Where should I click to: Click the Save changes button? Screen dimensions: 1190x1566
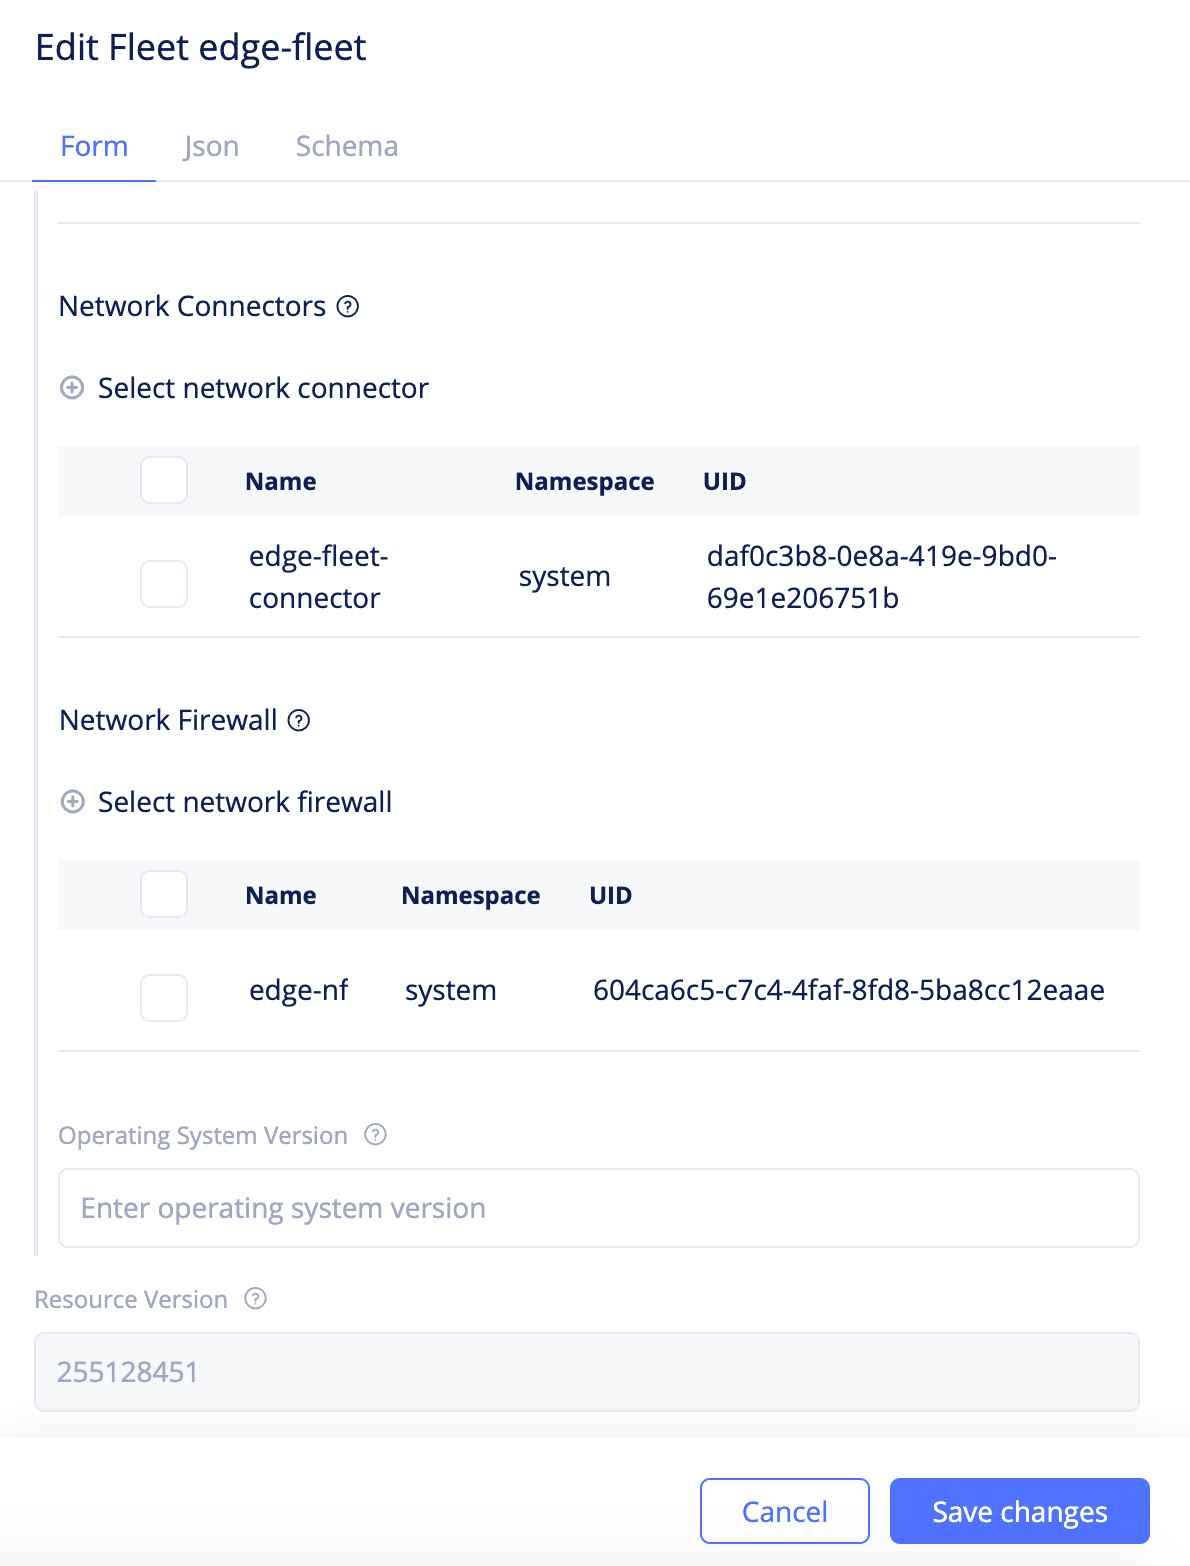(1018, 1511)
